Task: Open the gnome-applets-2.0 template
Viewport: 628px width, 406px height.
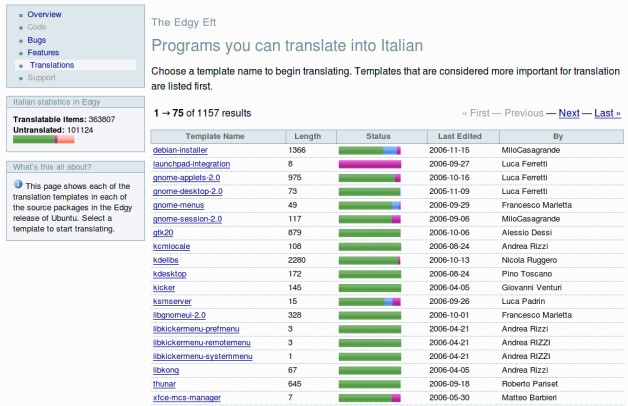Action: [186, 177]
